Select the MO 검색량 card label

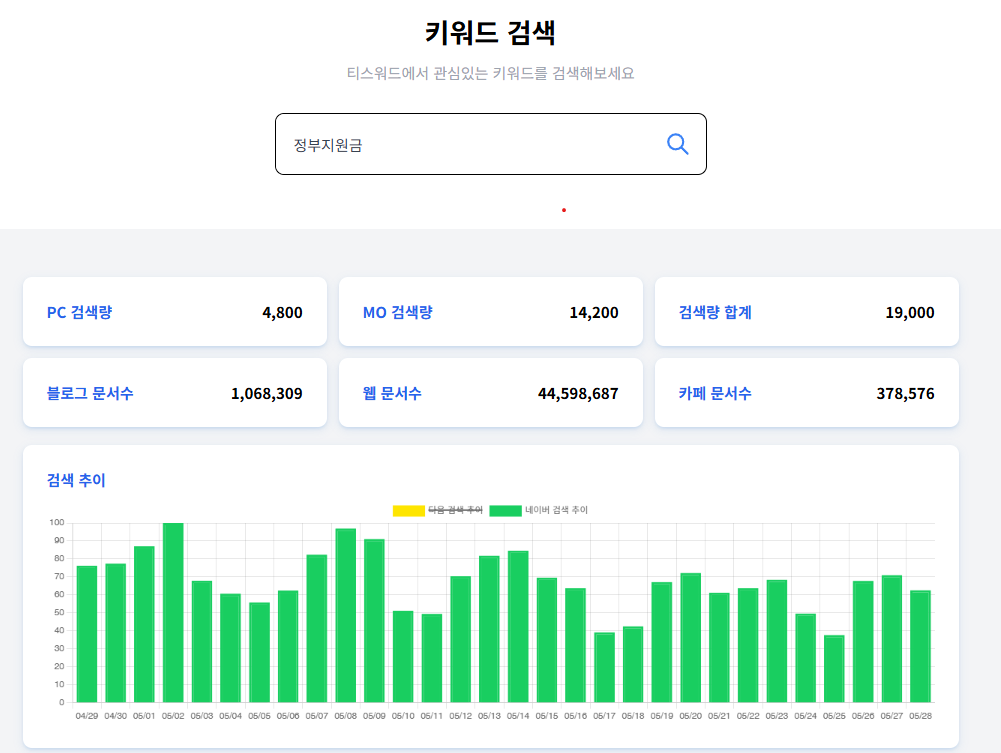click(x=398, y=312)
